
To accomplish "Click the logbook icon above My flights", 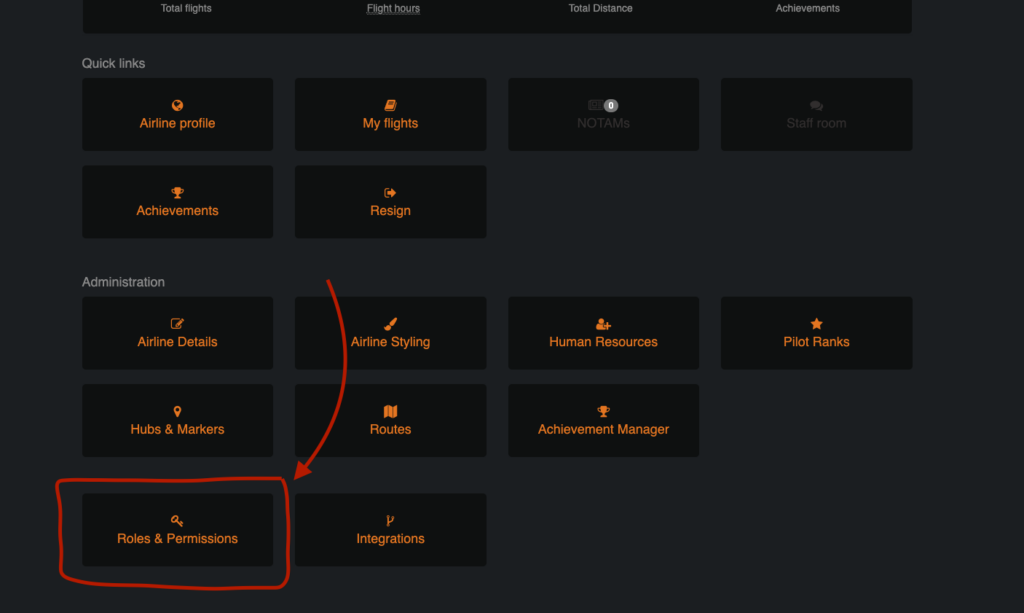I will pyautogui.click(x=390, y=105).
